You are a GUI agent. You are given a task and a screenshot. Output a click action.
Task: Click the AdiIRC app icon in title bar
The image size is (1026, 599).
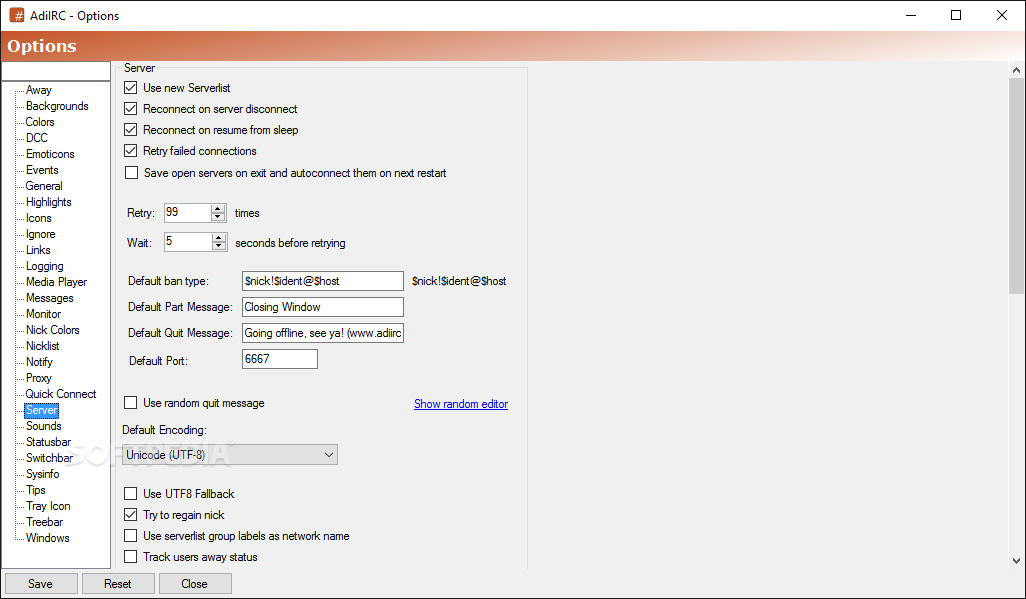pyautogui.click(x=16, y=15)
